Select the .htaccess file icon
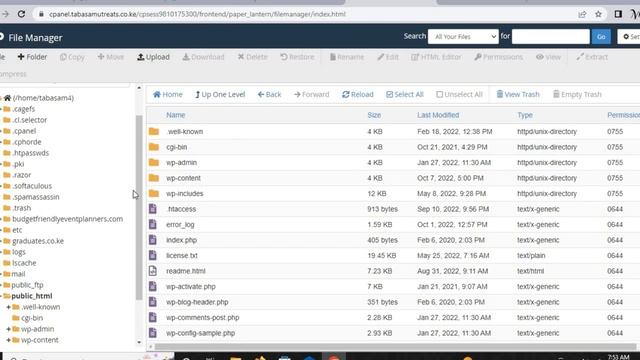Viewport: 640px width, 360px height. coord(153,209)
